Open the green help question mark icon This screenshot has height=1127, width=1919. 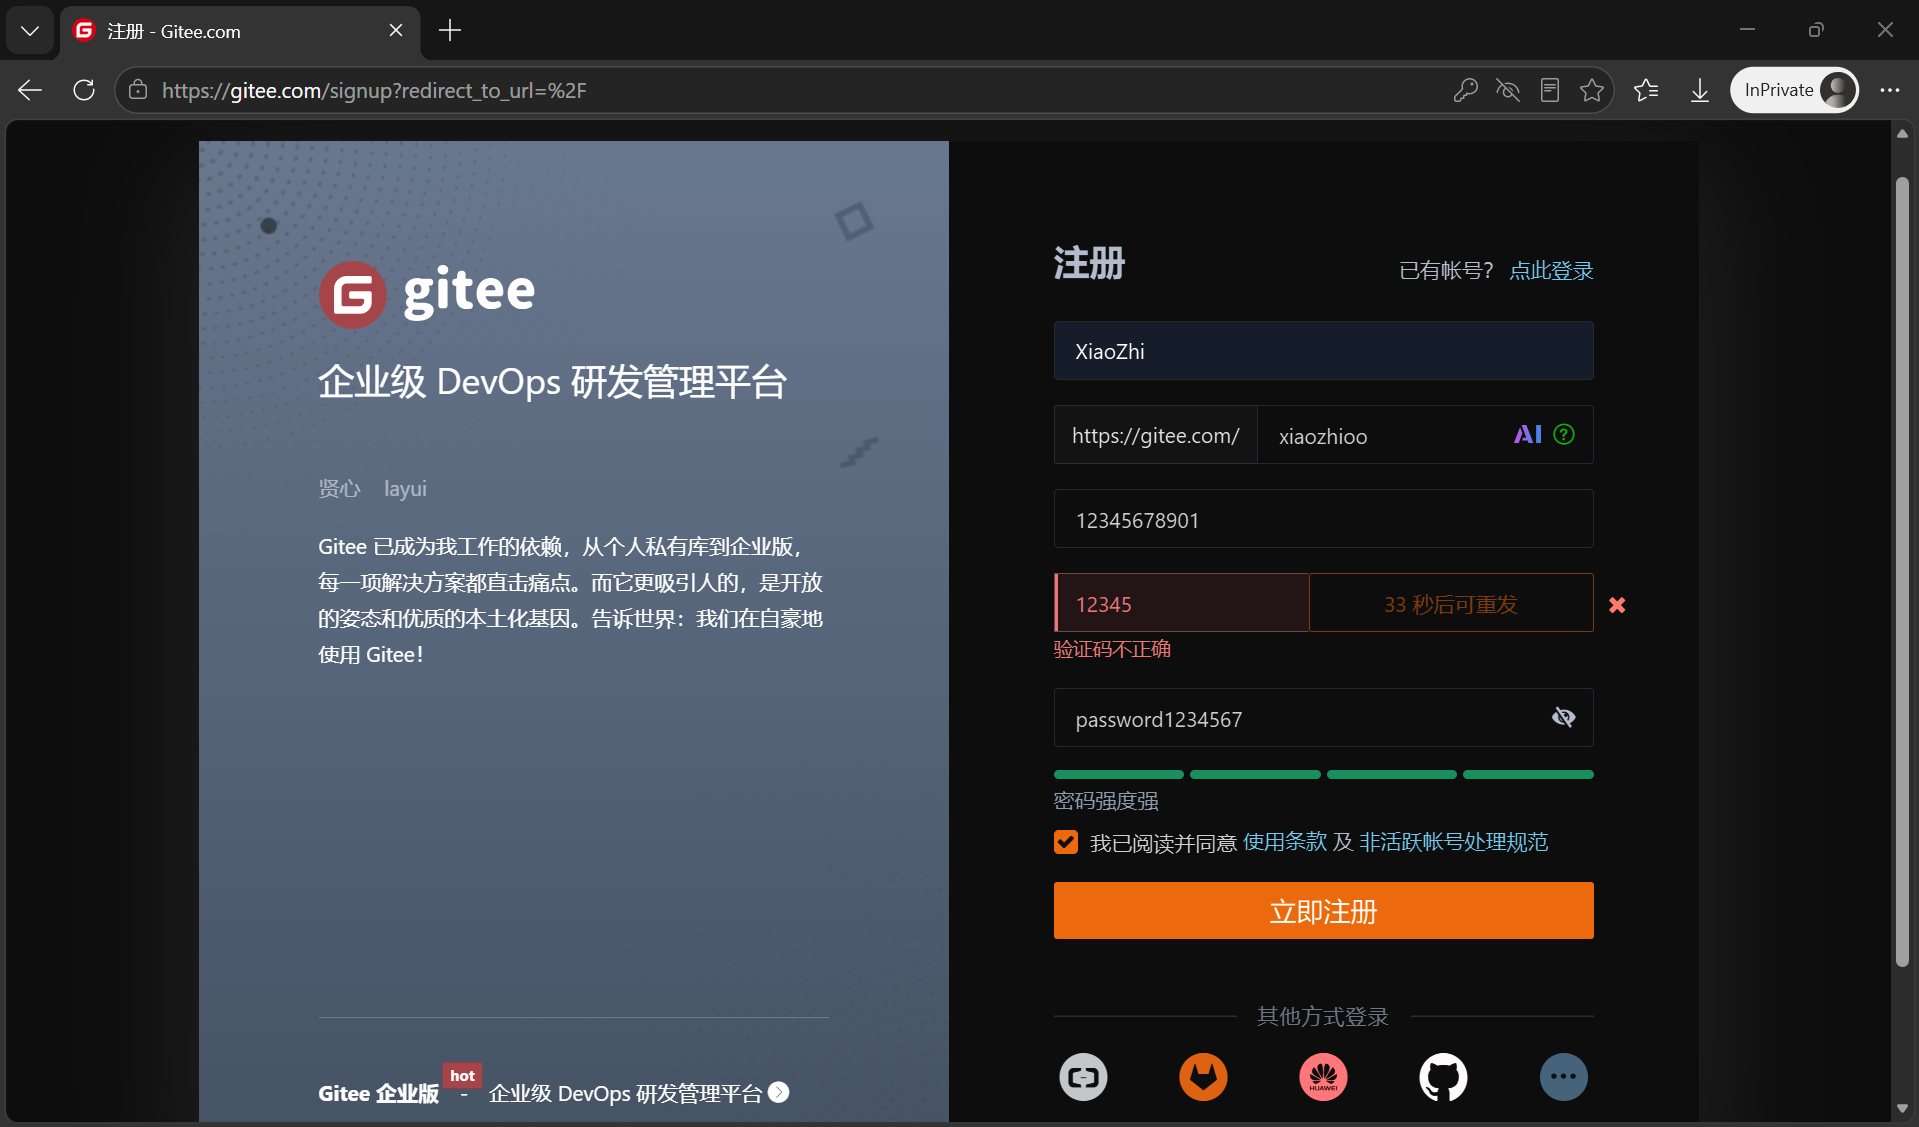click(1564, 434)
